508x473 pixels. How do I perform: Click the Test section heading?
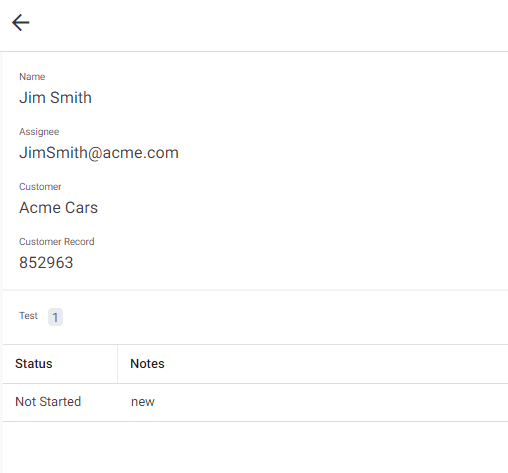click(x=28, y=316)
